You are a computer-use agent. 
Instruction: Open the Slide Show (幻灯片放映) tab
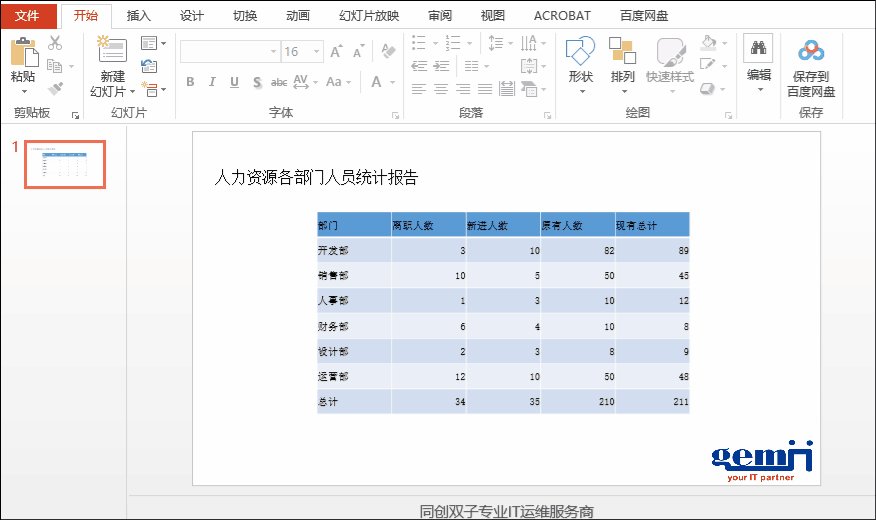click(369, 16)
